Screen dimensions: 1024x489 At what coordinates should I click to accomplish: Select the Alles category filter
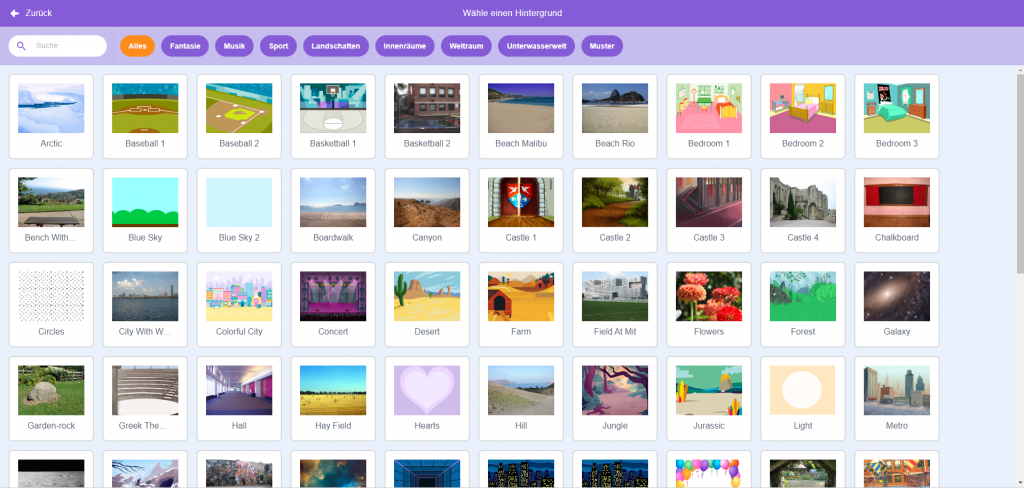137,46
